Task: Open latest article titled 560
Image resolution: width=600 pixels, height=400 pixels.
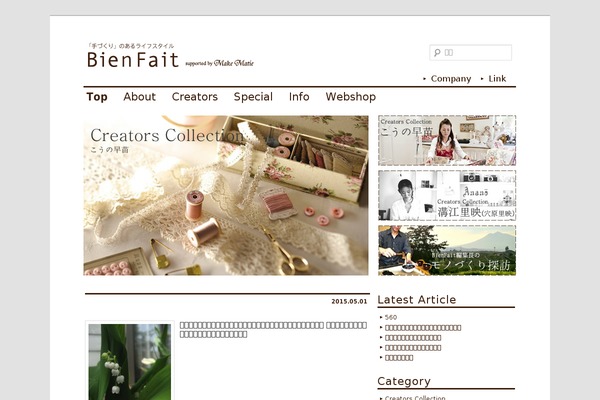Action: (x=391, y=317)
